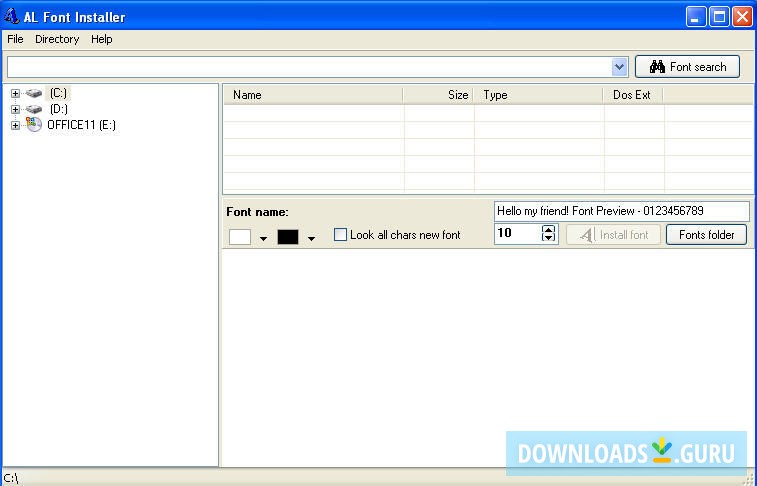This screenshot has height=486, width=757.
Task: Open the Directory menu
Action: coord(57,39)
